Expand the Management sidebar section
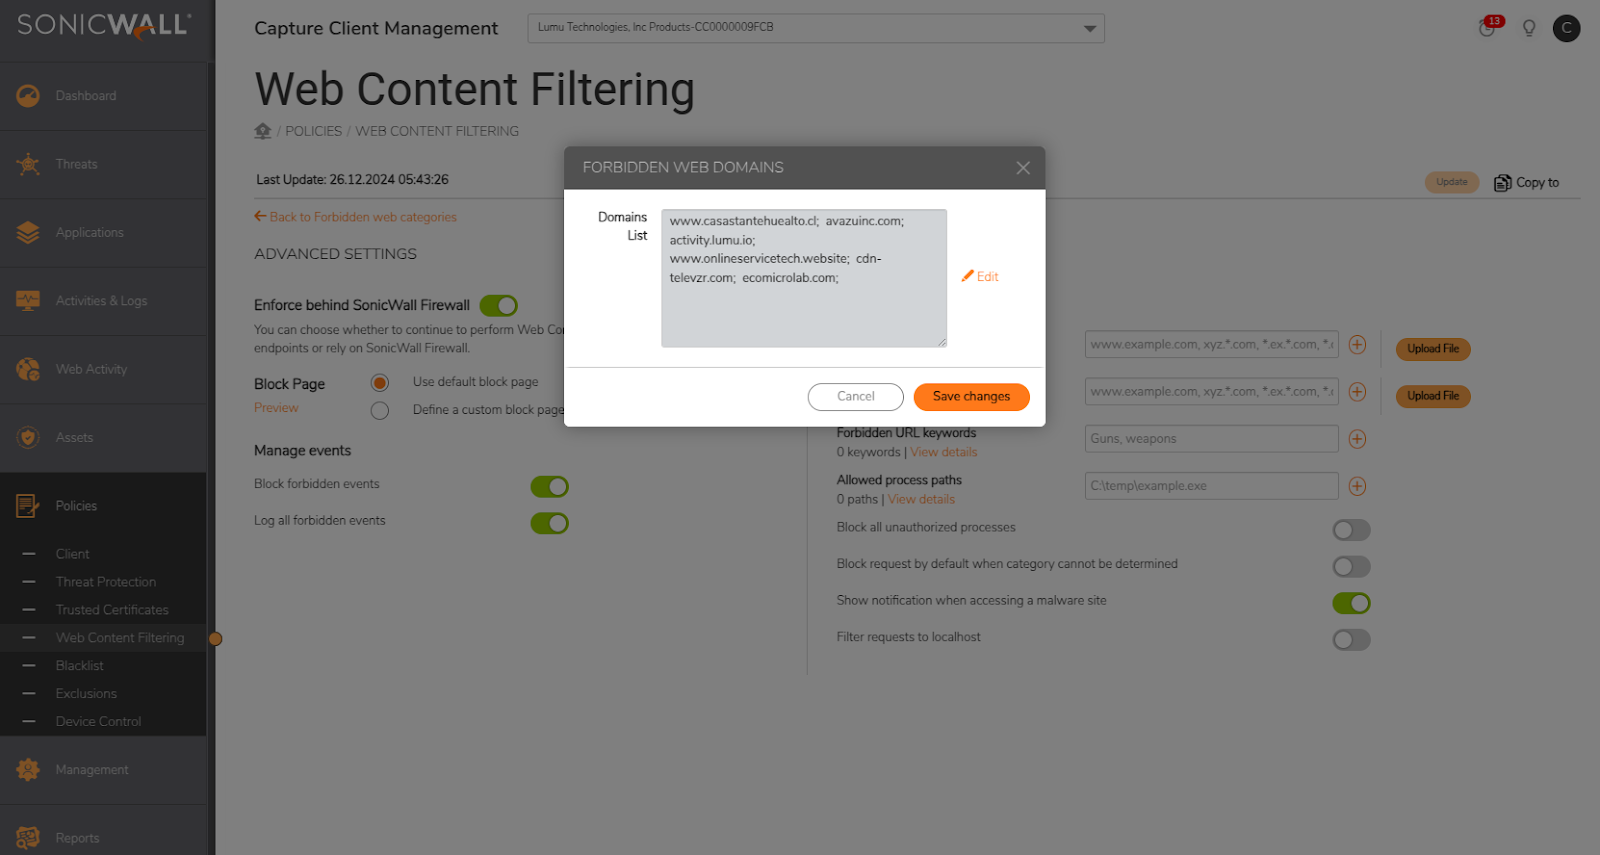Viewport: 1600px width, 855px height. [x=92, y=770]
